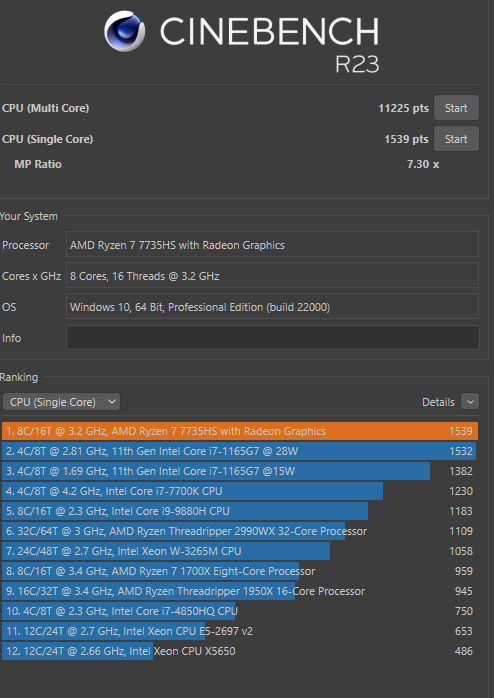
Task: Select ranking row Xeon W-3265M
Action: click(x=240, y=551)
